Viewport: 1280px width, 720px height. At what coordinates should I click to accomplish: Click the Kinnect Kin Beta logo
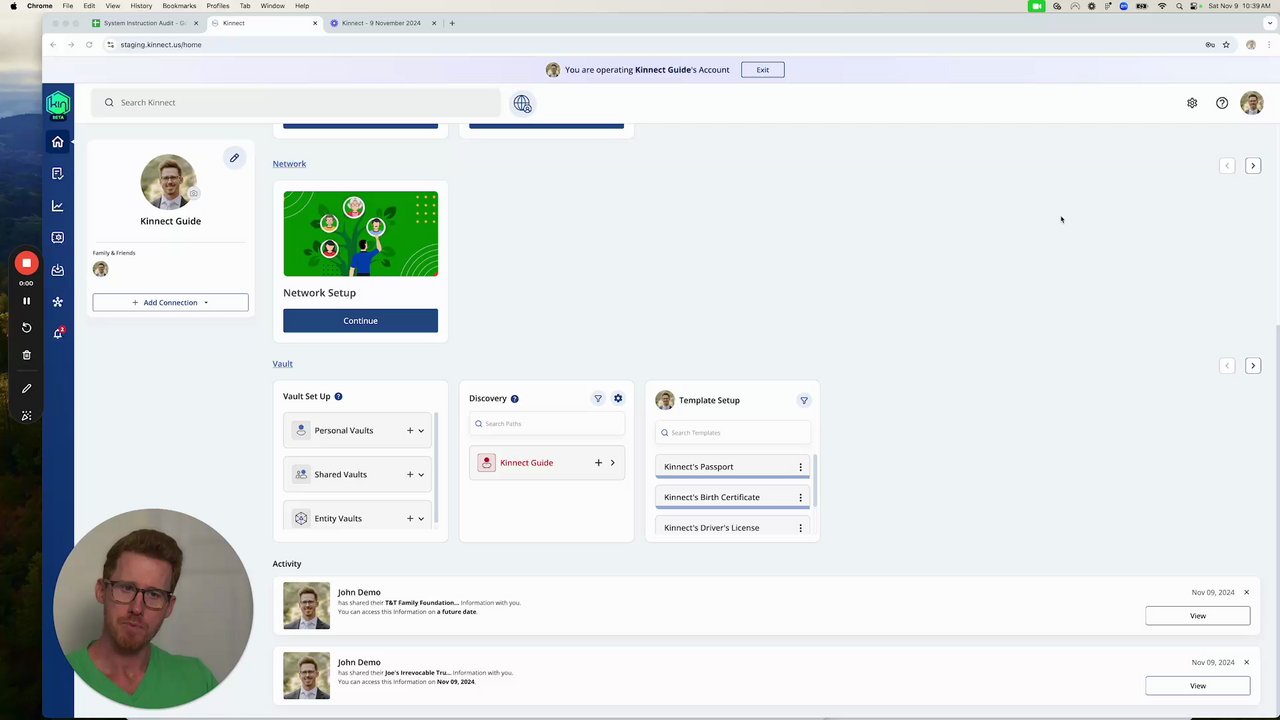pos(58,104)
